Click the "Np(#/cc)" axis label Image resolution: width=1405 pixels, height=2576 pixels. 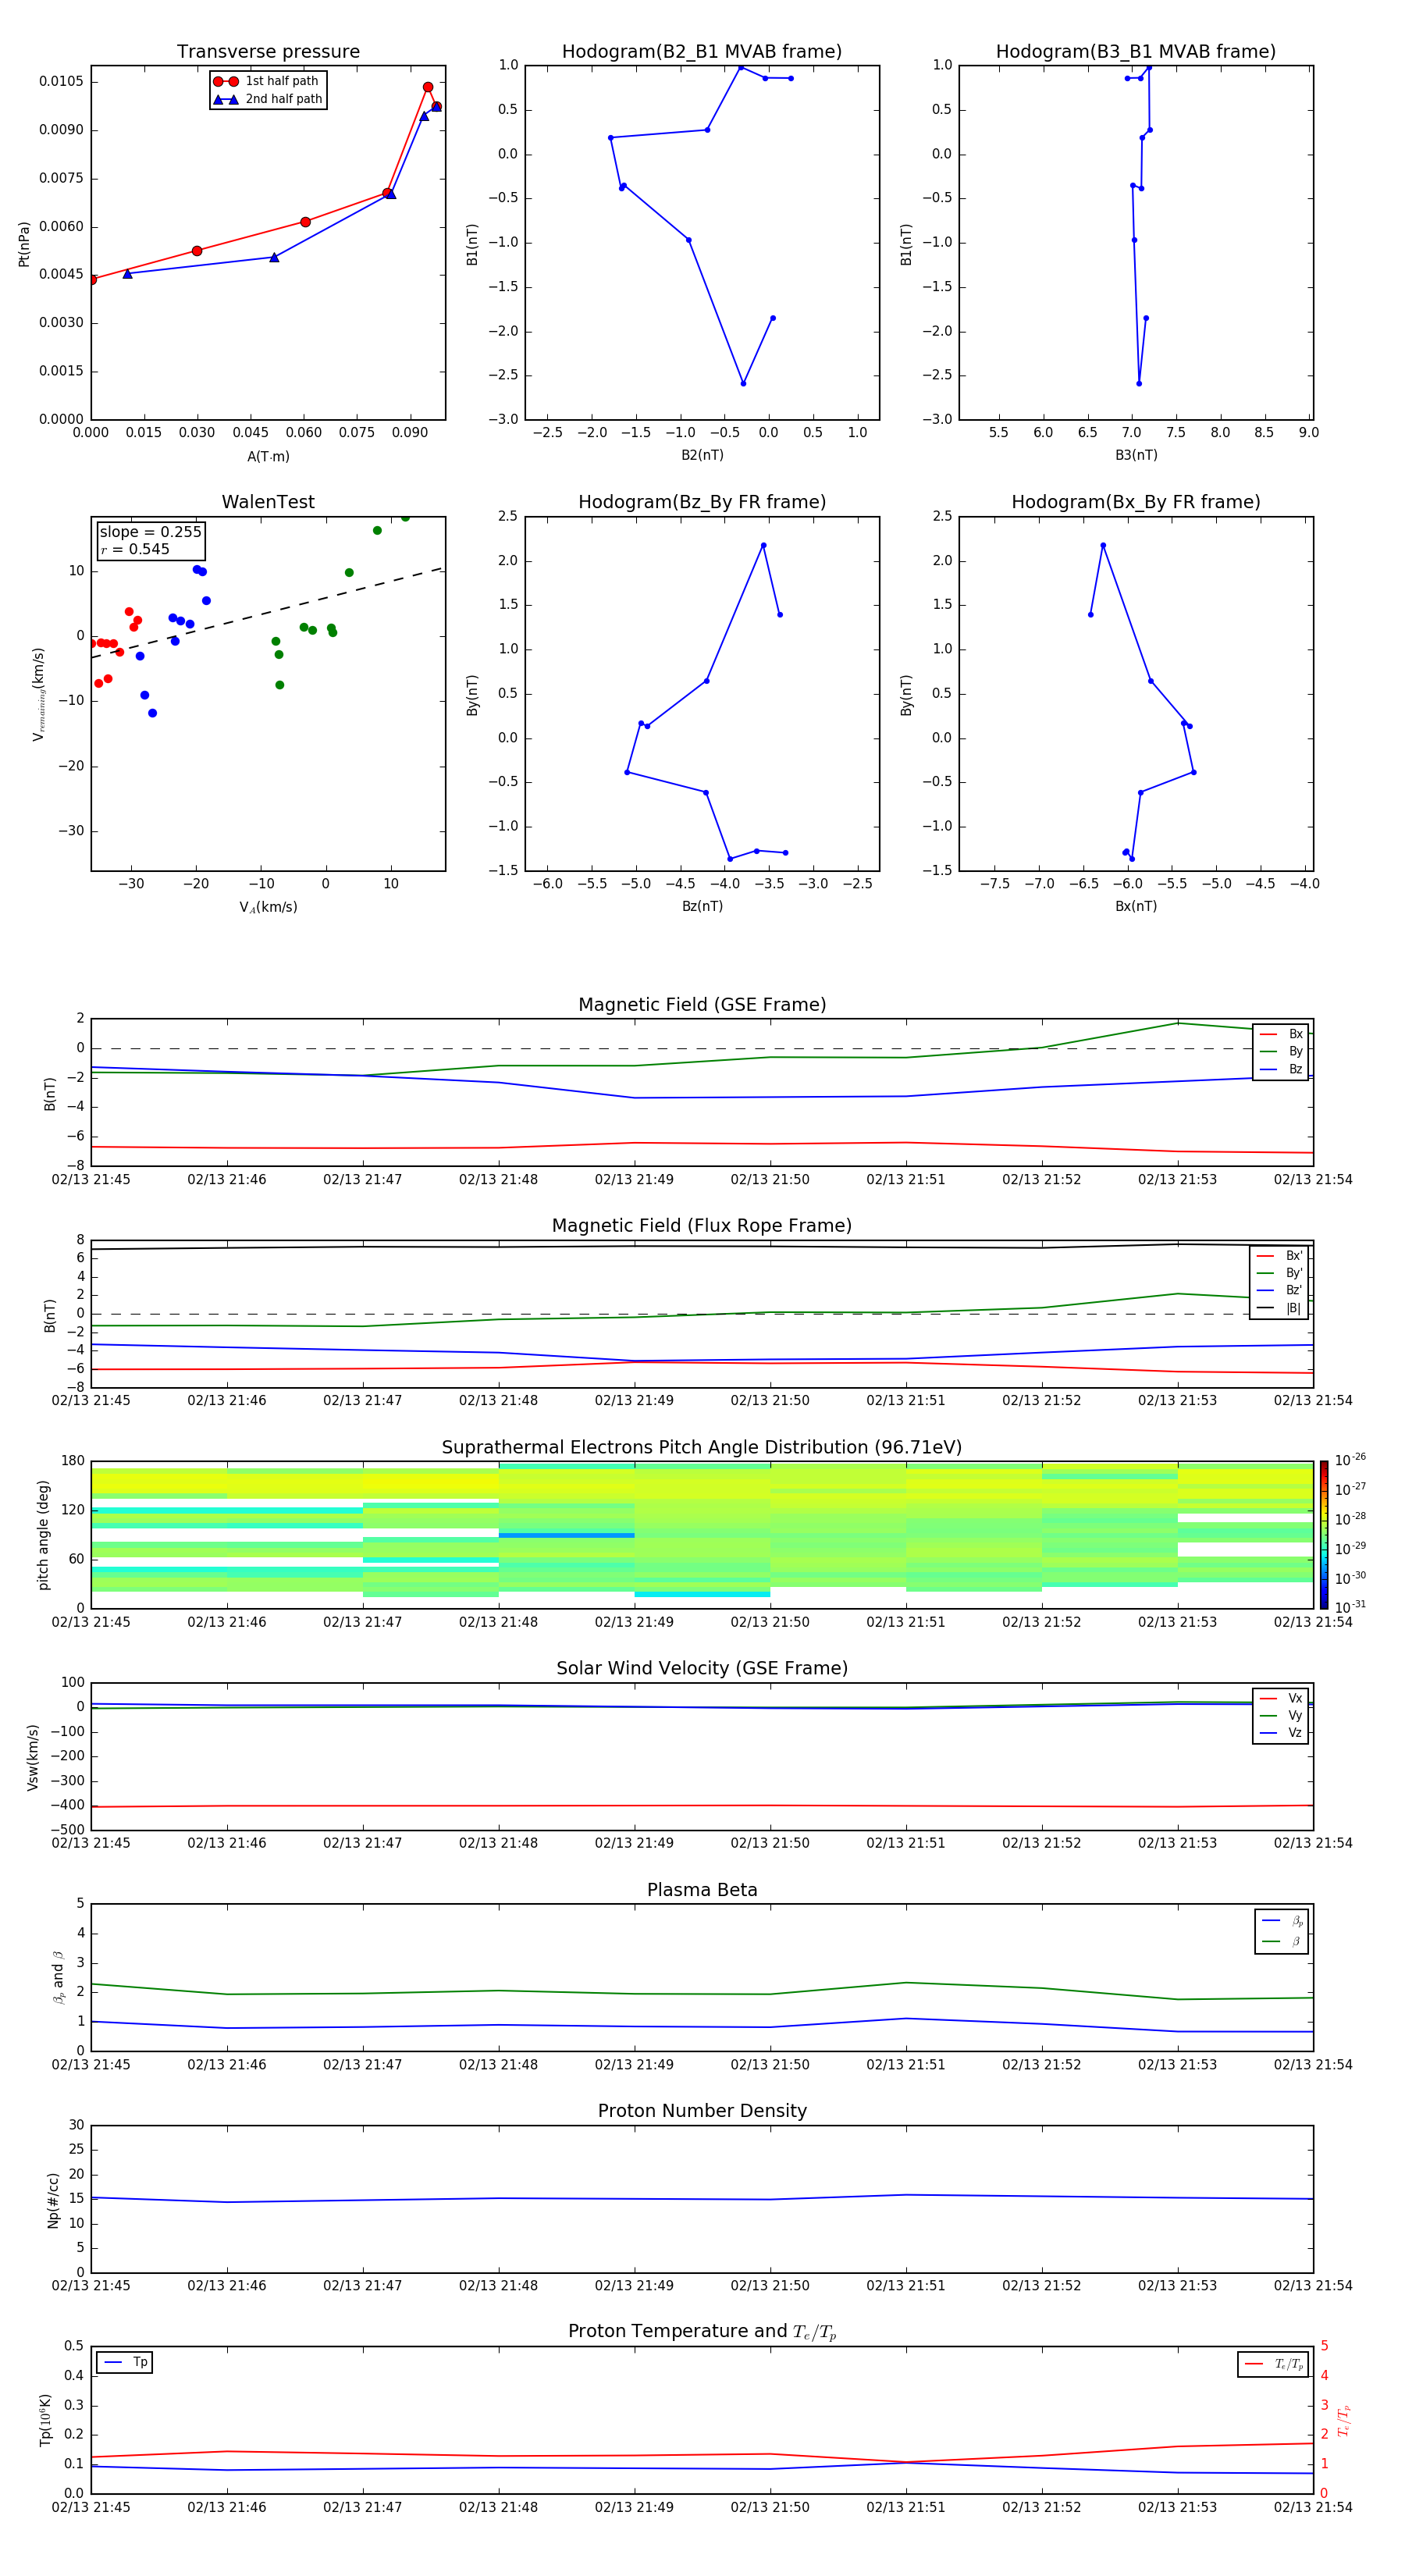pyautogui.click(x=53, y=2200)
